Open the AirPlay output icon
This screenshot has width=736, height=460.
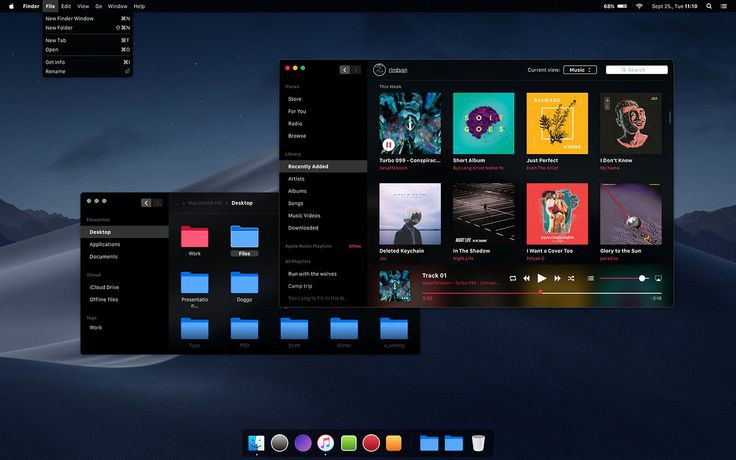(x=658, y=278)
